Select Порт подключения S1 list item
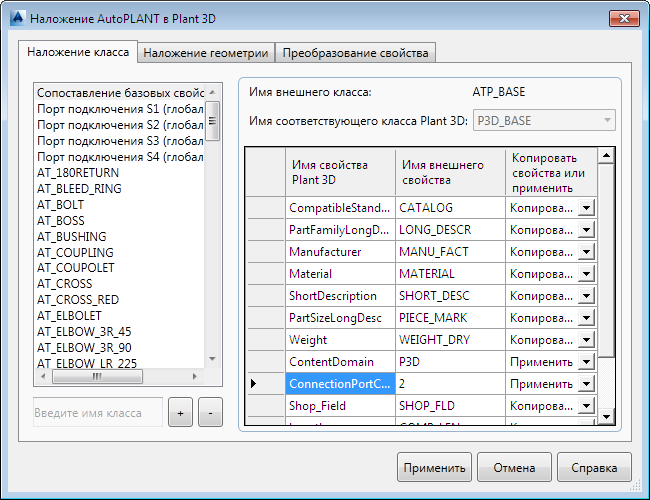The height and width of the screenshot is (500, 650). click(120, 109)
